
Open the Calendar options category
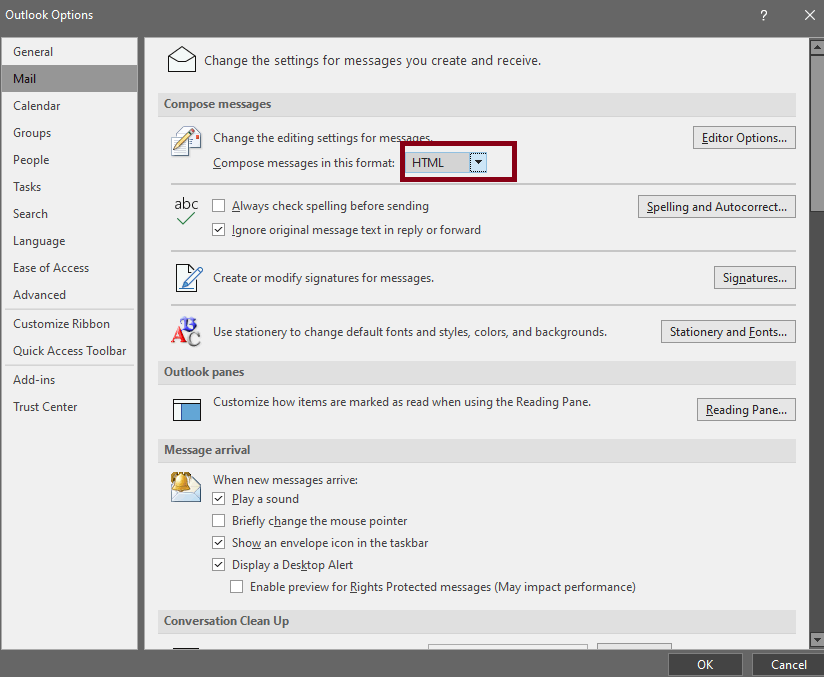click(69, 106)
